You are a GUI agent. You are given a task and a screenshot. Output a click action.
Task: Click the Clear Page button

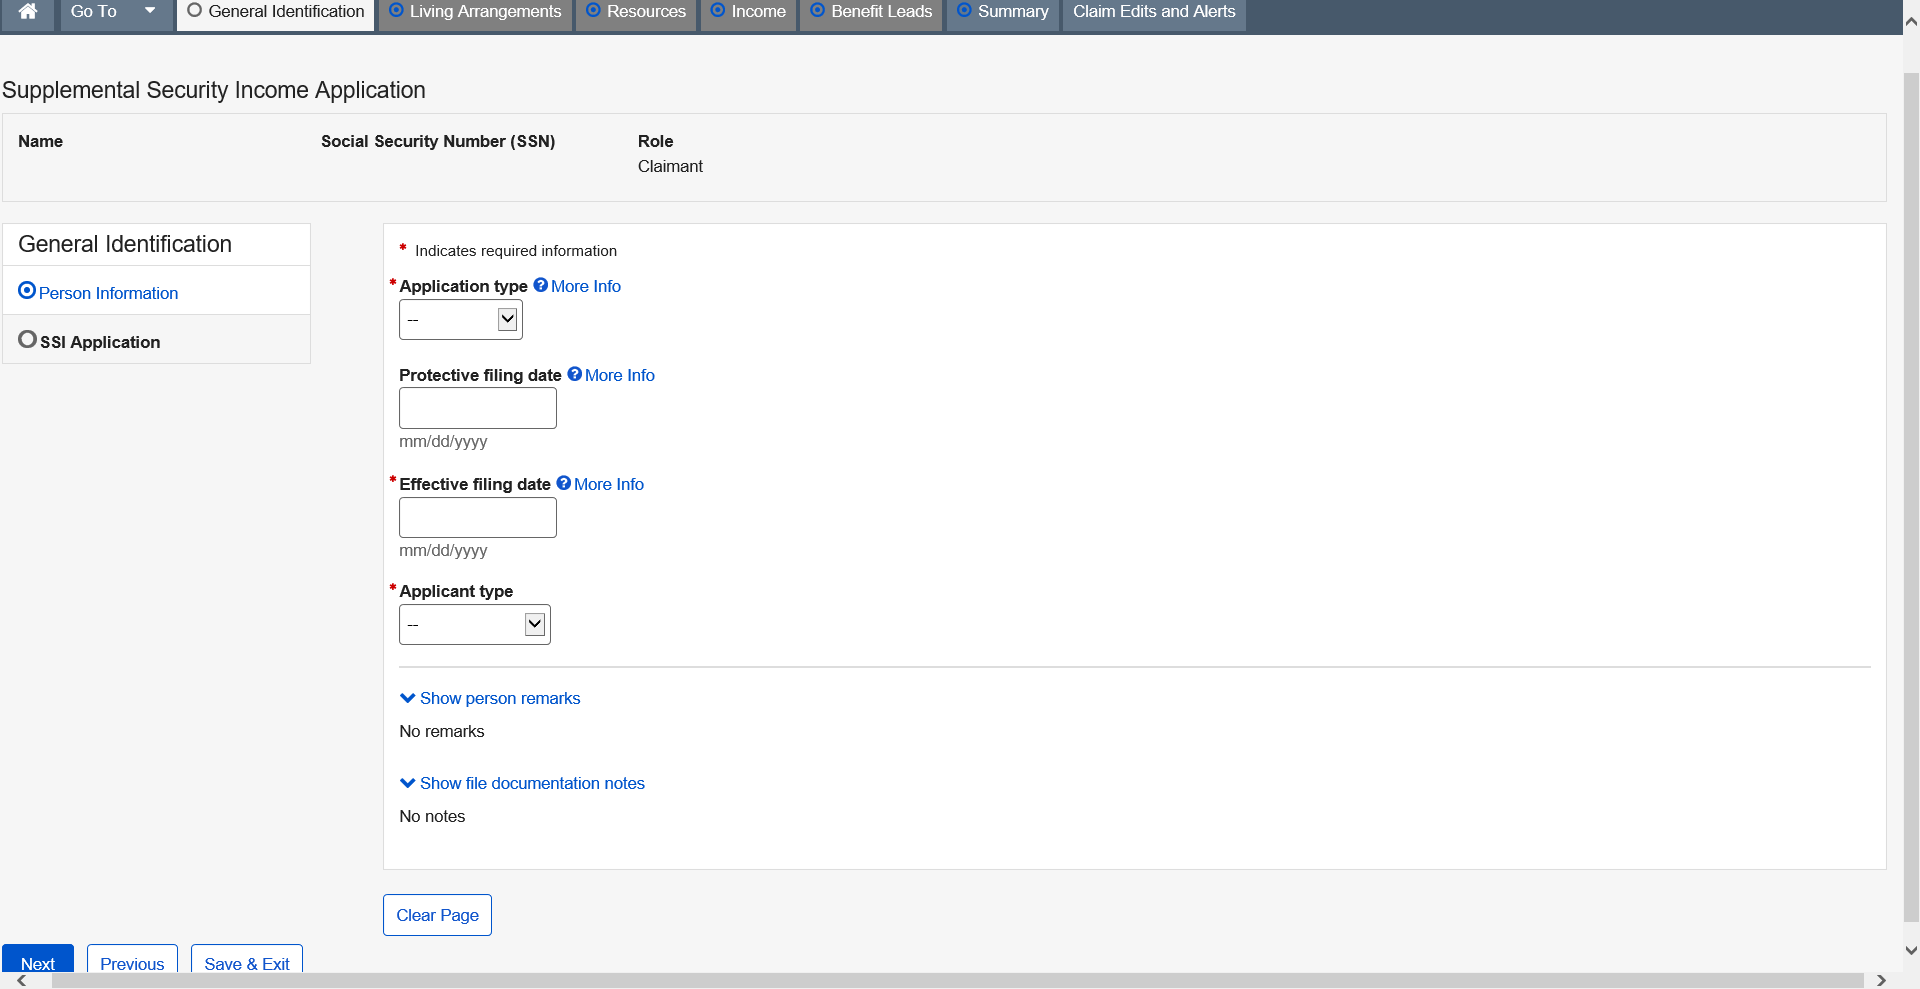(x=437, y=915)
